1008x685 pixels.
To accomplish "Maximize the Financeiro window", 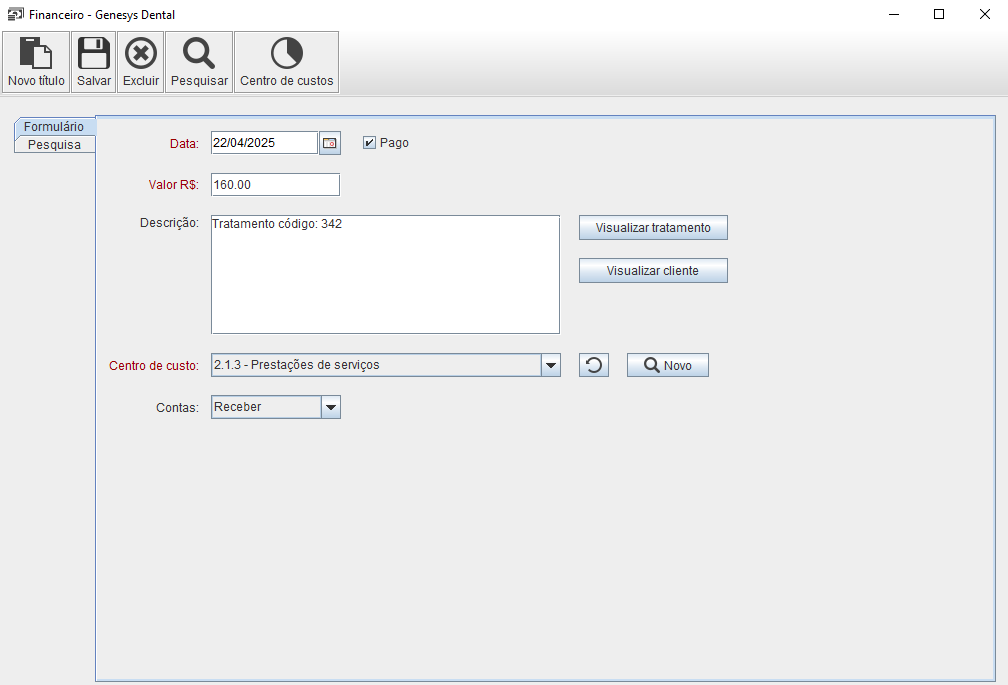I will pyautogui.click(x=939, y=14).
